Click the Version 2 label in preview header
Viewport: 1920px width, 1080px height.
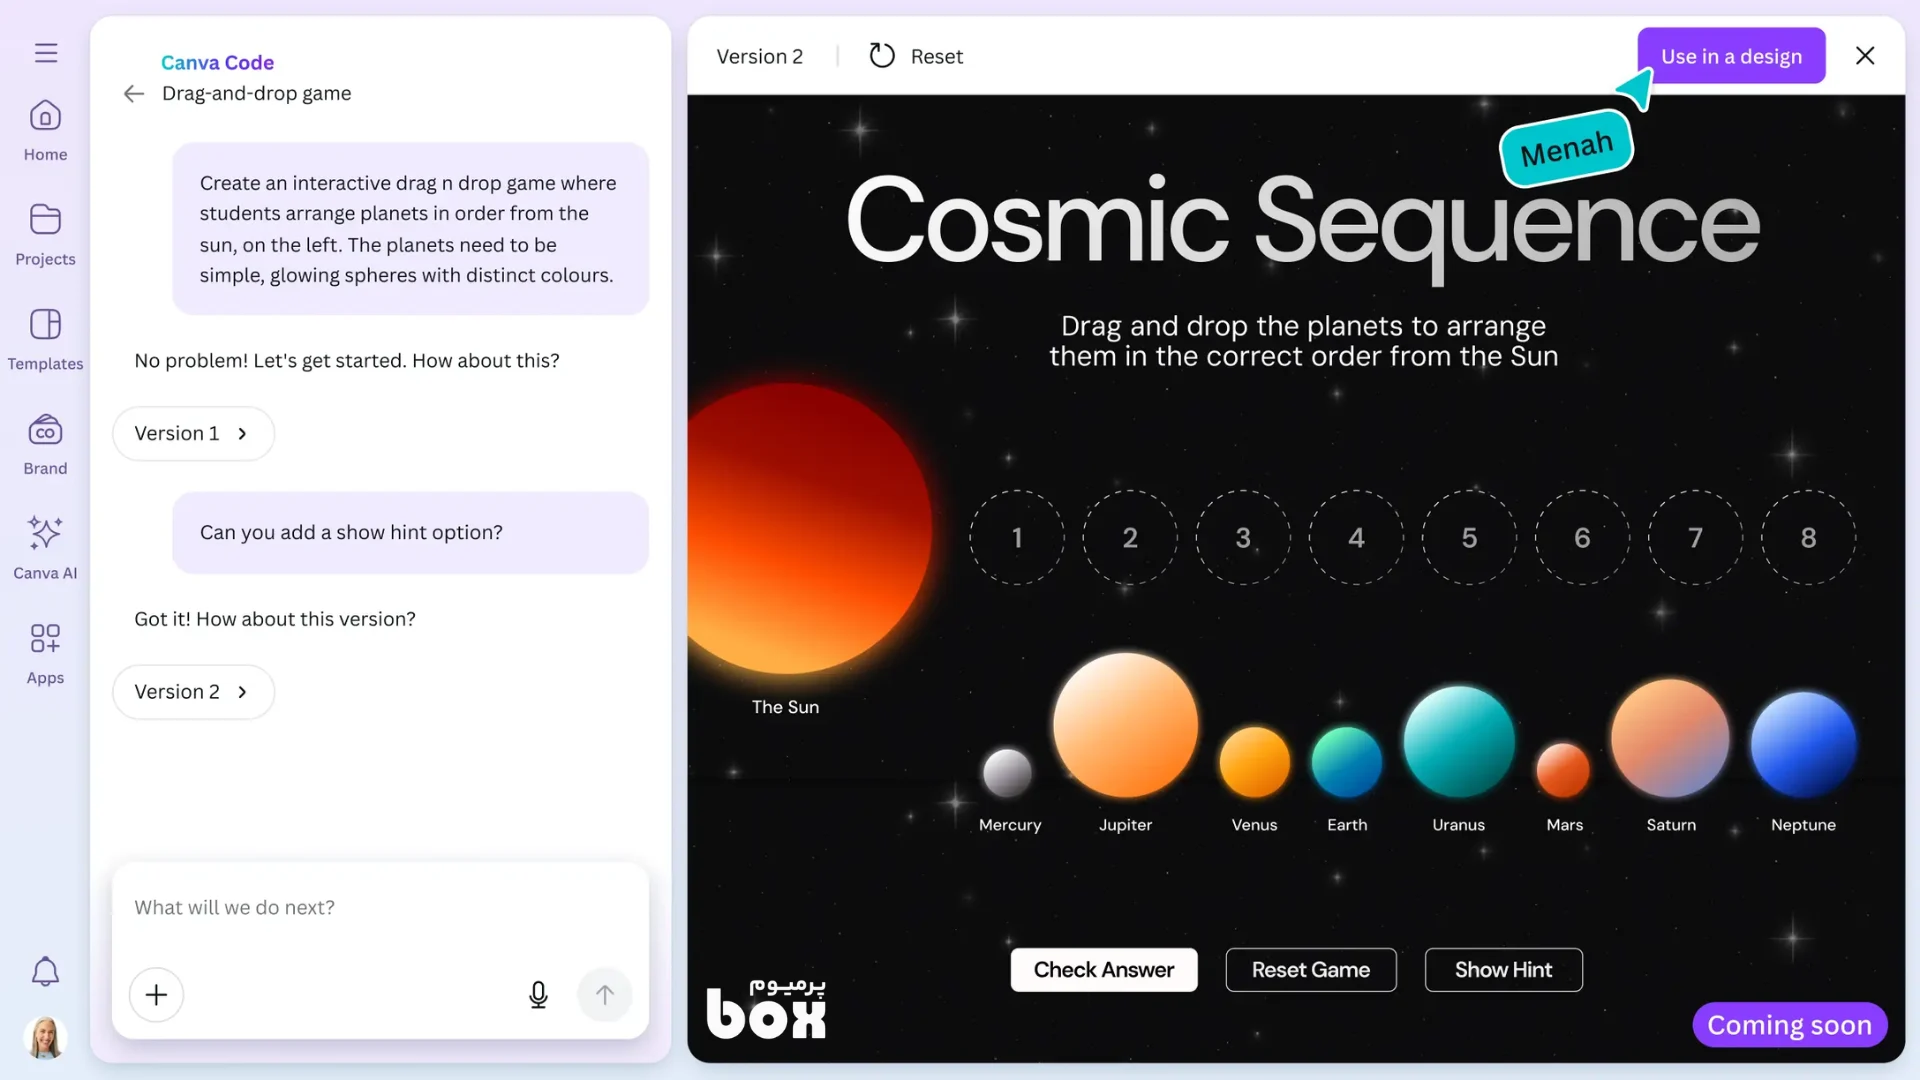pyautogui.click(x=760, y=57)
